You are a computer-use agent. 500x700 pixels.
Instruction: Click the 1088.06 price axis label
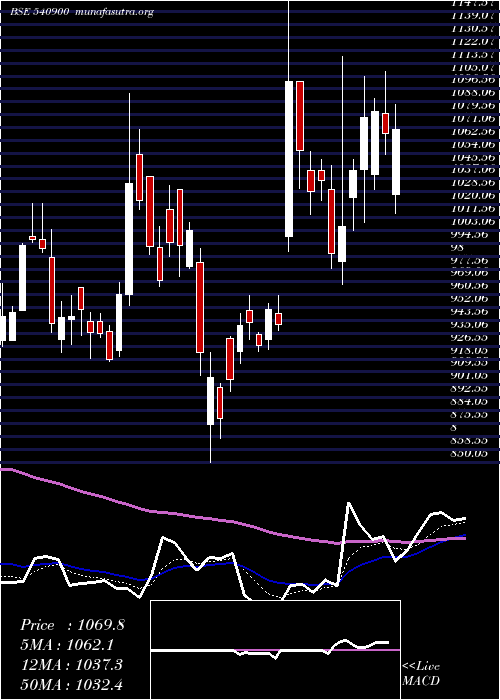coord(473,93)
